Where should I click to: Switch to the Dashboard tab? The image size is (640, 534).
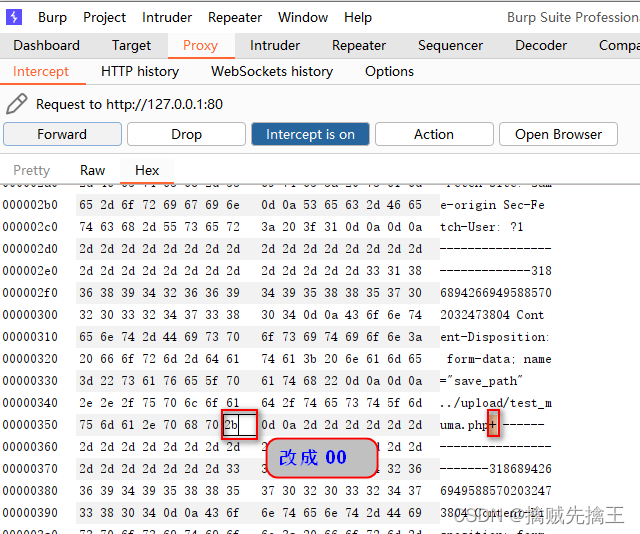47,45
